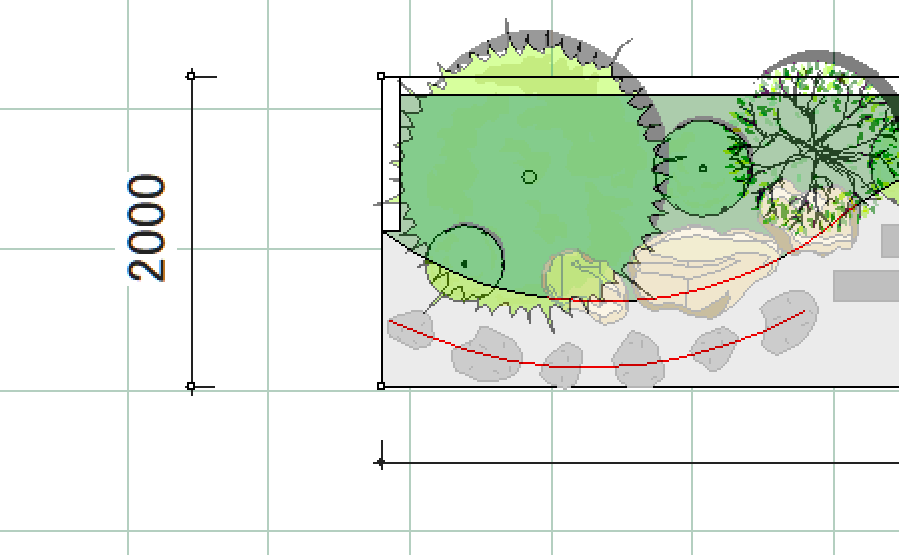899x555 pixels.
Task: Click the stepping stone at the bottom of the arc
Action: [x=563, y=364]
